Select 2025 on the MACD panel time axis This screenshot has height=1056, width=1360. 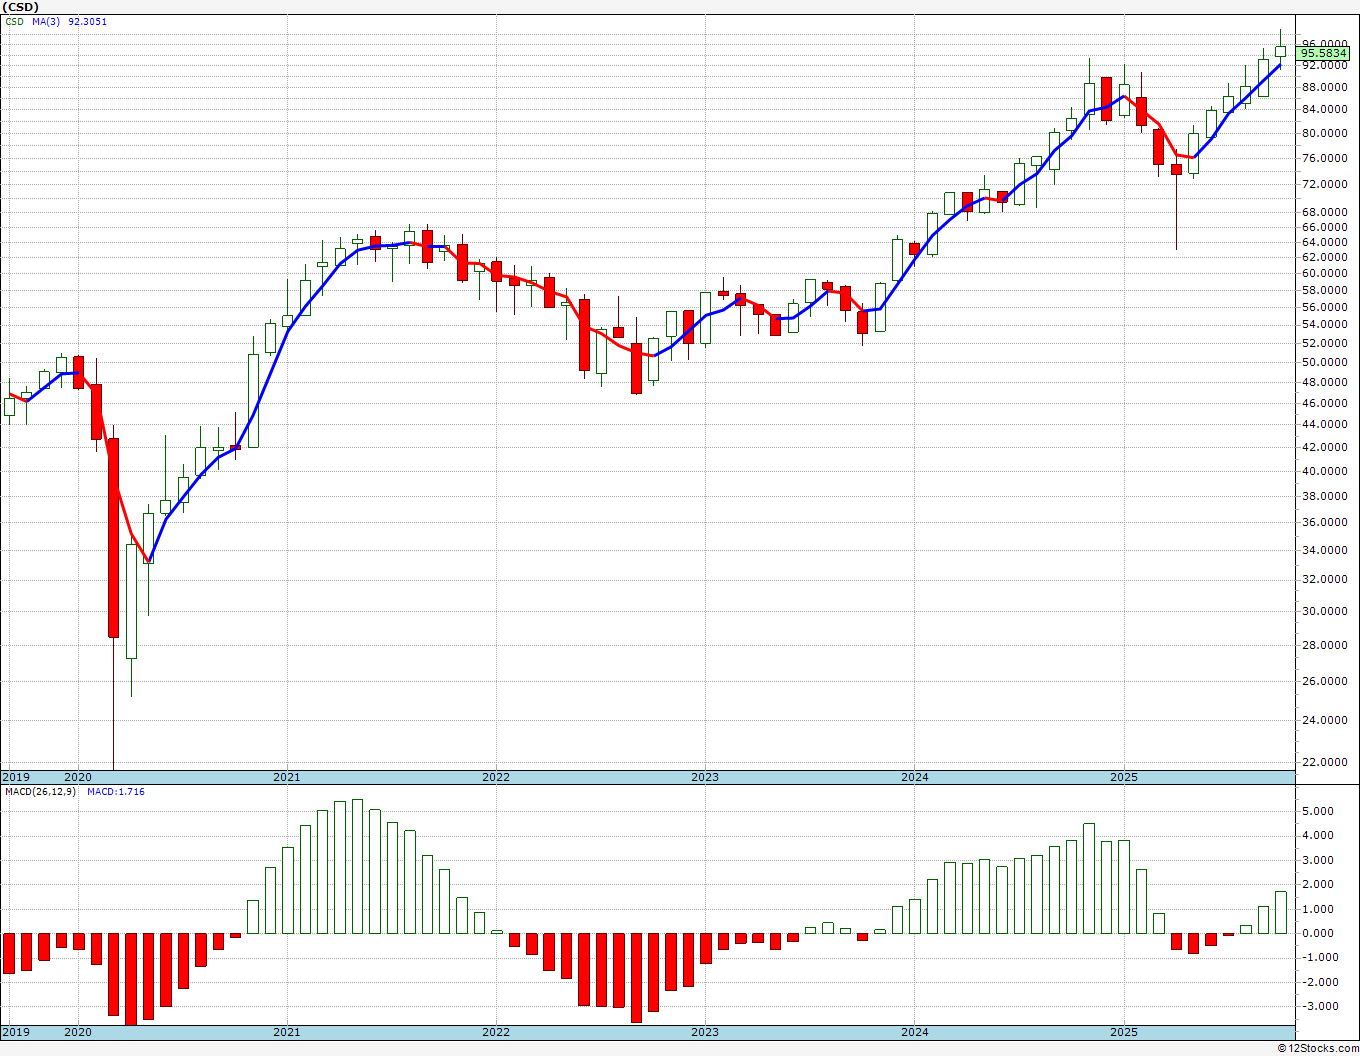[x=1124, y=1032]
